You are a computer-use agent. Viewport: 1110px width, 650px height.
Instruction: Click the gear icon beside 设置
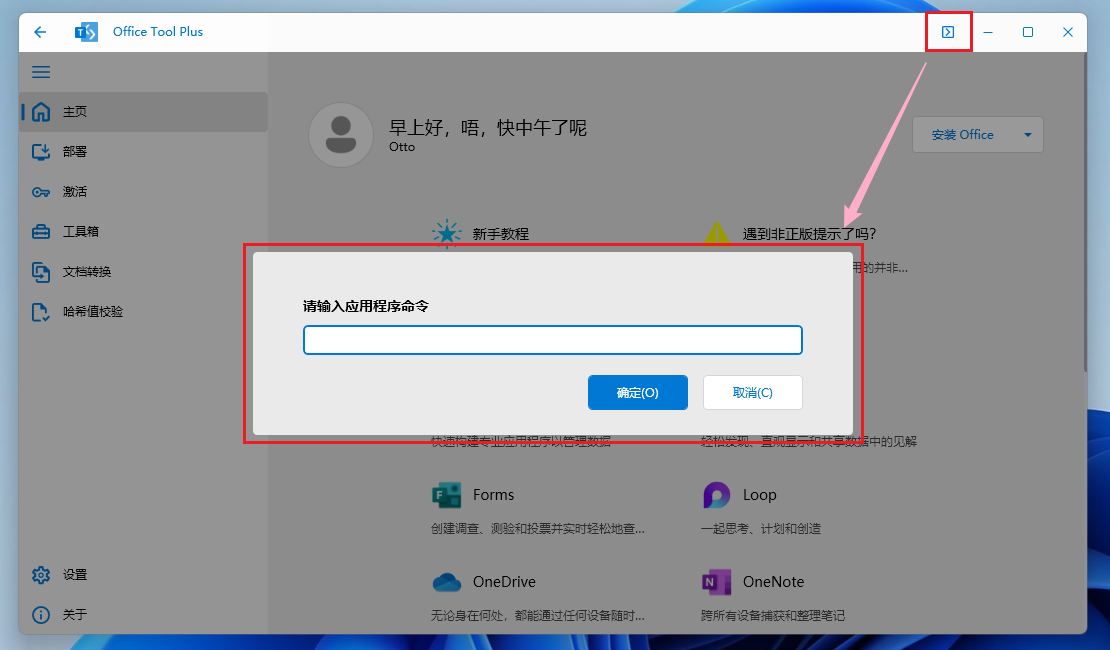(x=41, y=575)
